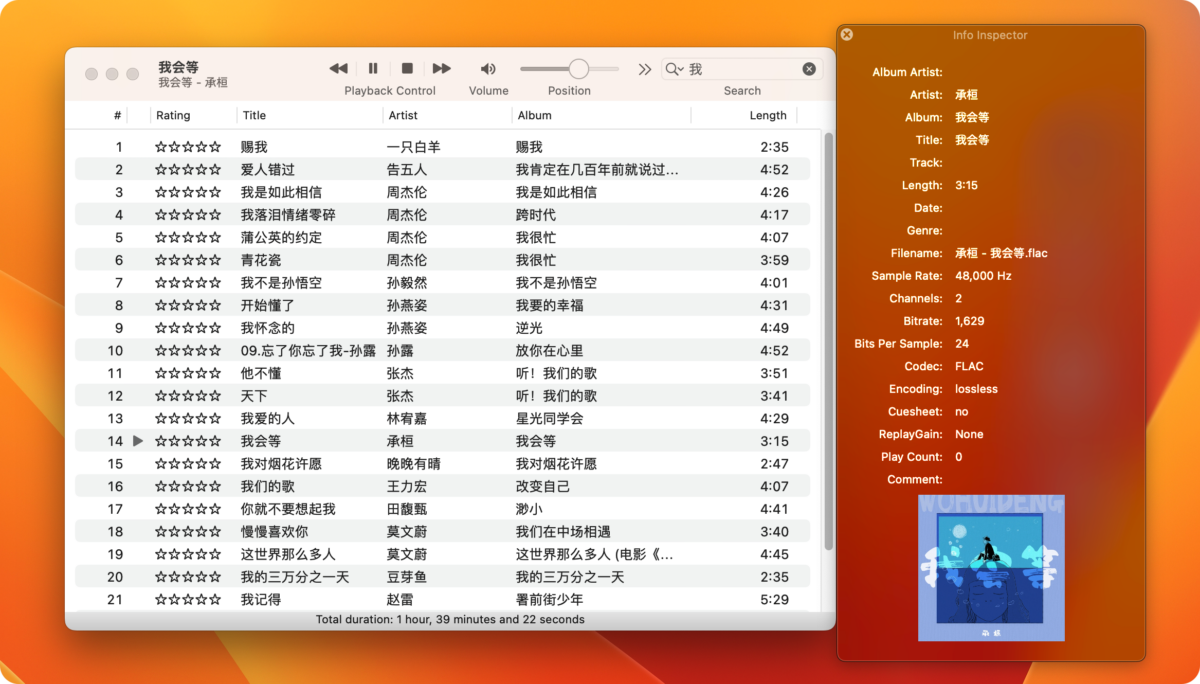Open the search magnifier options dropdown
This screenshot has height=684, width=1200.
[x=675, y=69]
